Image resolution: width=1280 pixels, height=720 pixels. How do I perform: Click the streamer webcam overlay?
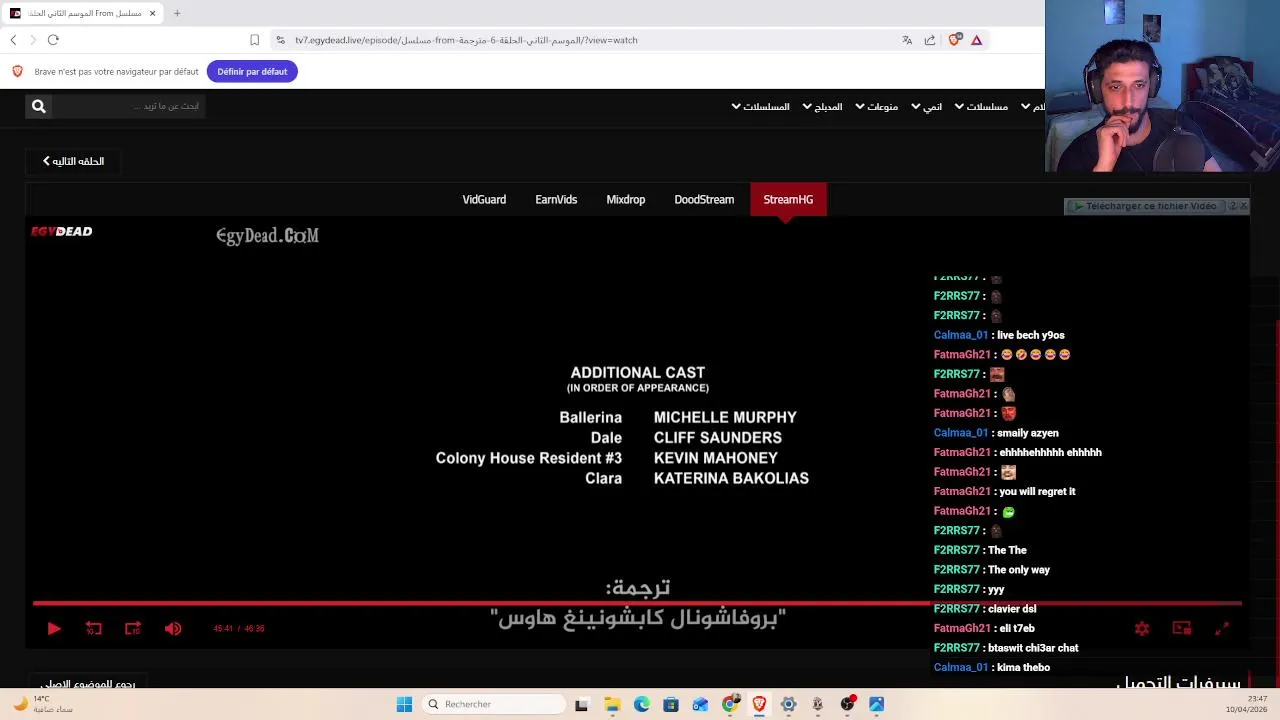coord(1162,87)
